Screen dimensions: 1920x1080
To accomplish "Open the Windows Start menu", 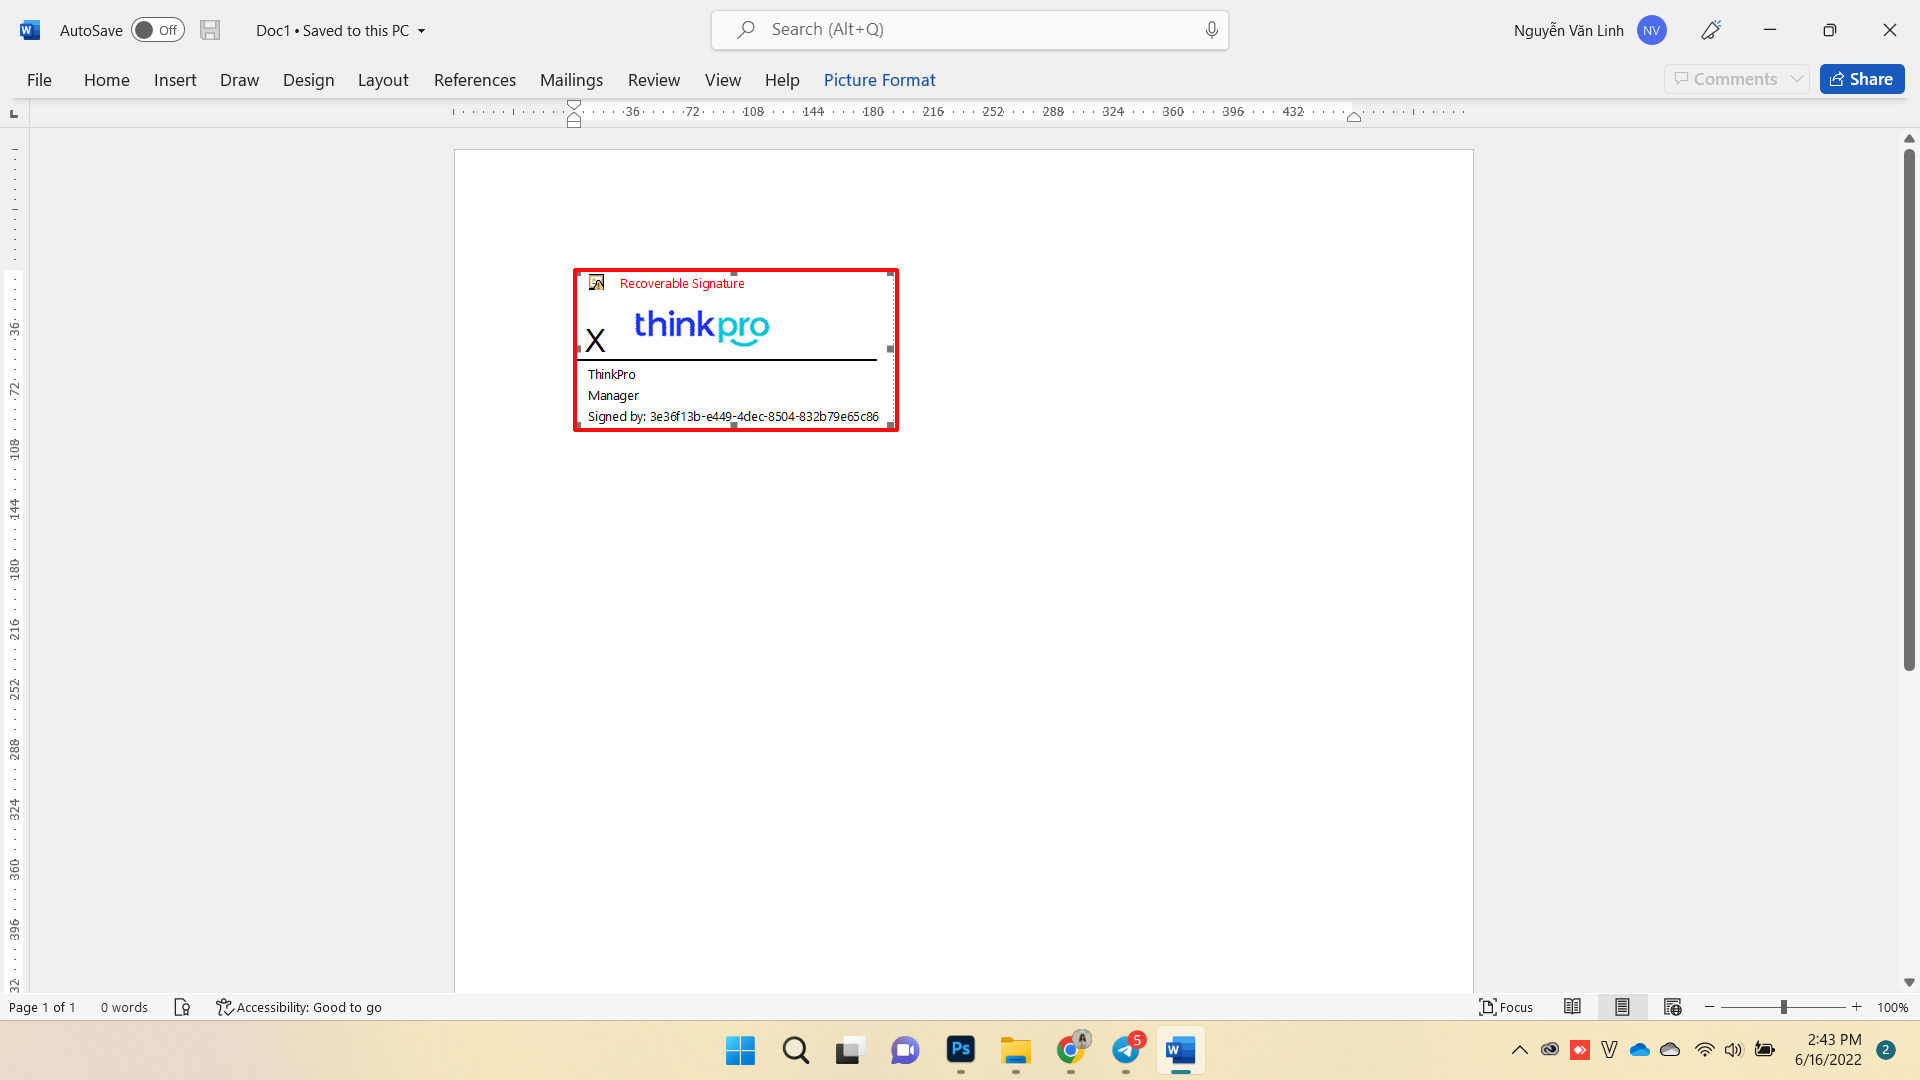I will click(740, 1051).
